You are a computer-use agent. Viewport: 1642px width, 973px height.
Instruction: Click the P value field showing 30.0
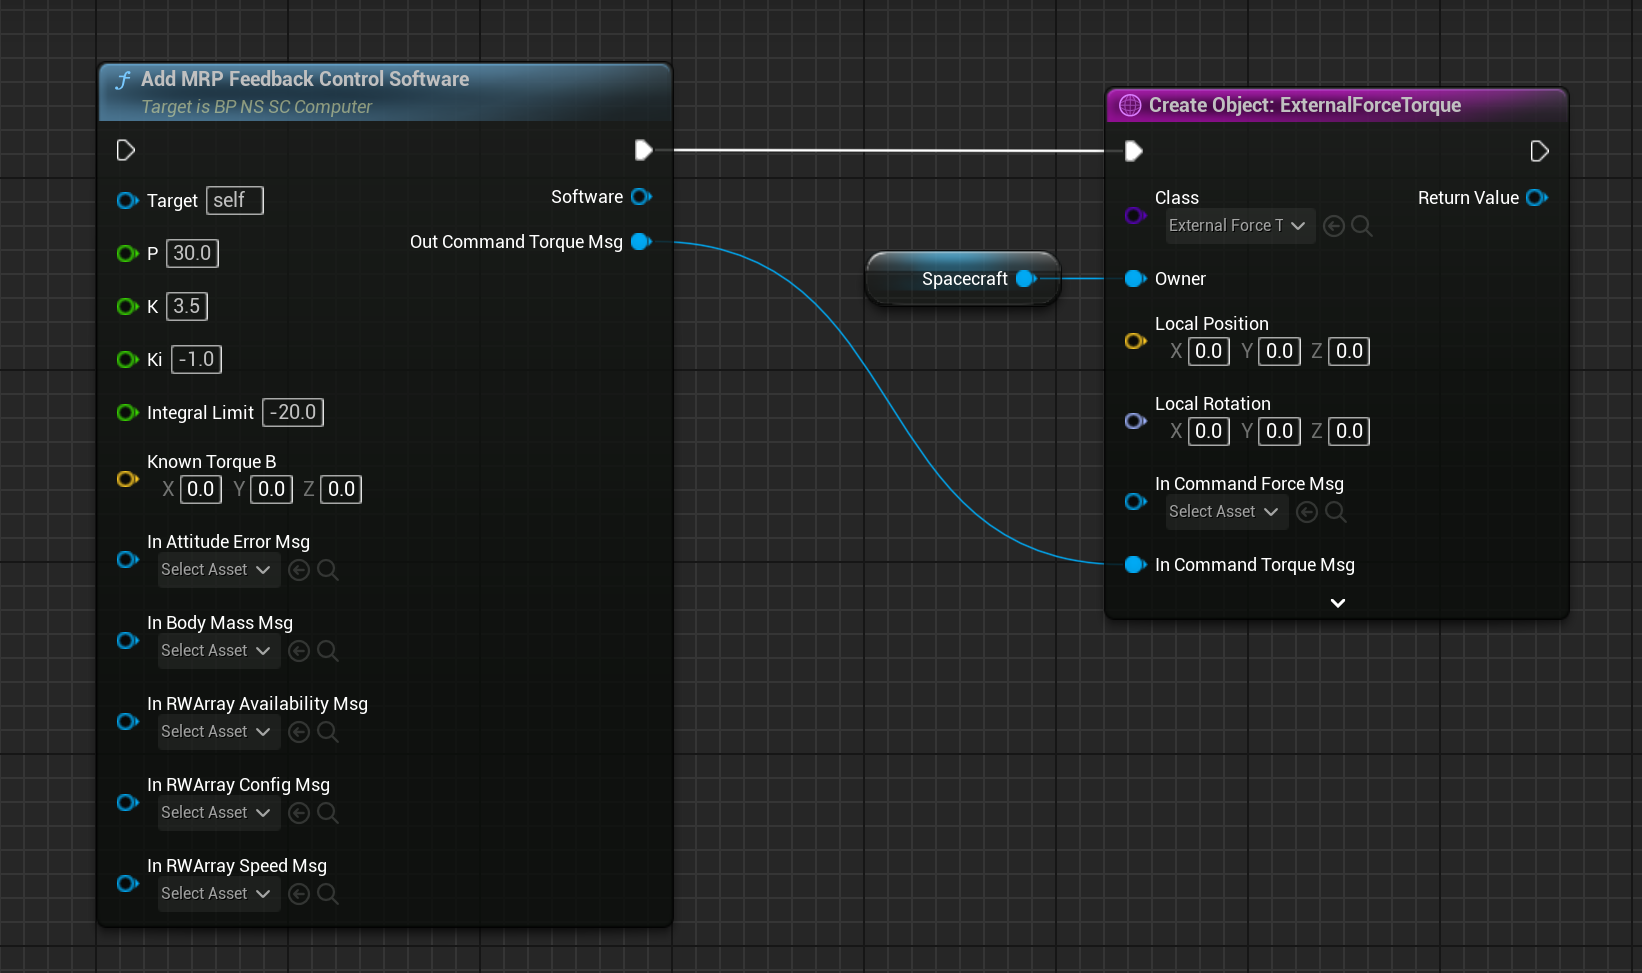click(x=192, y=253)
